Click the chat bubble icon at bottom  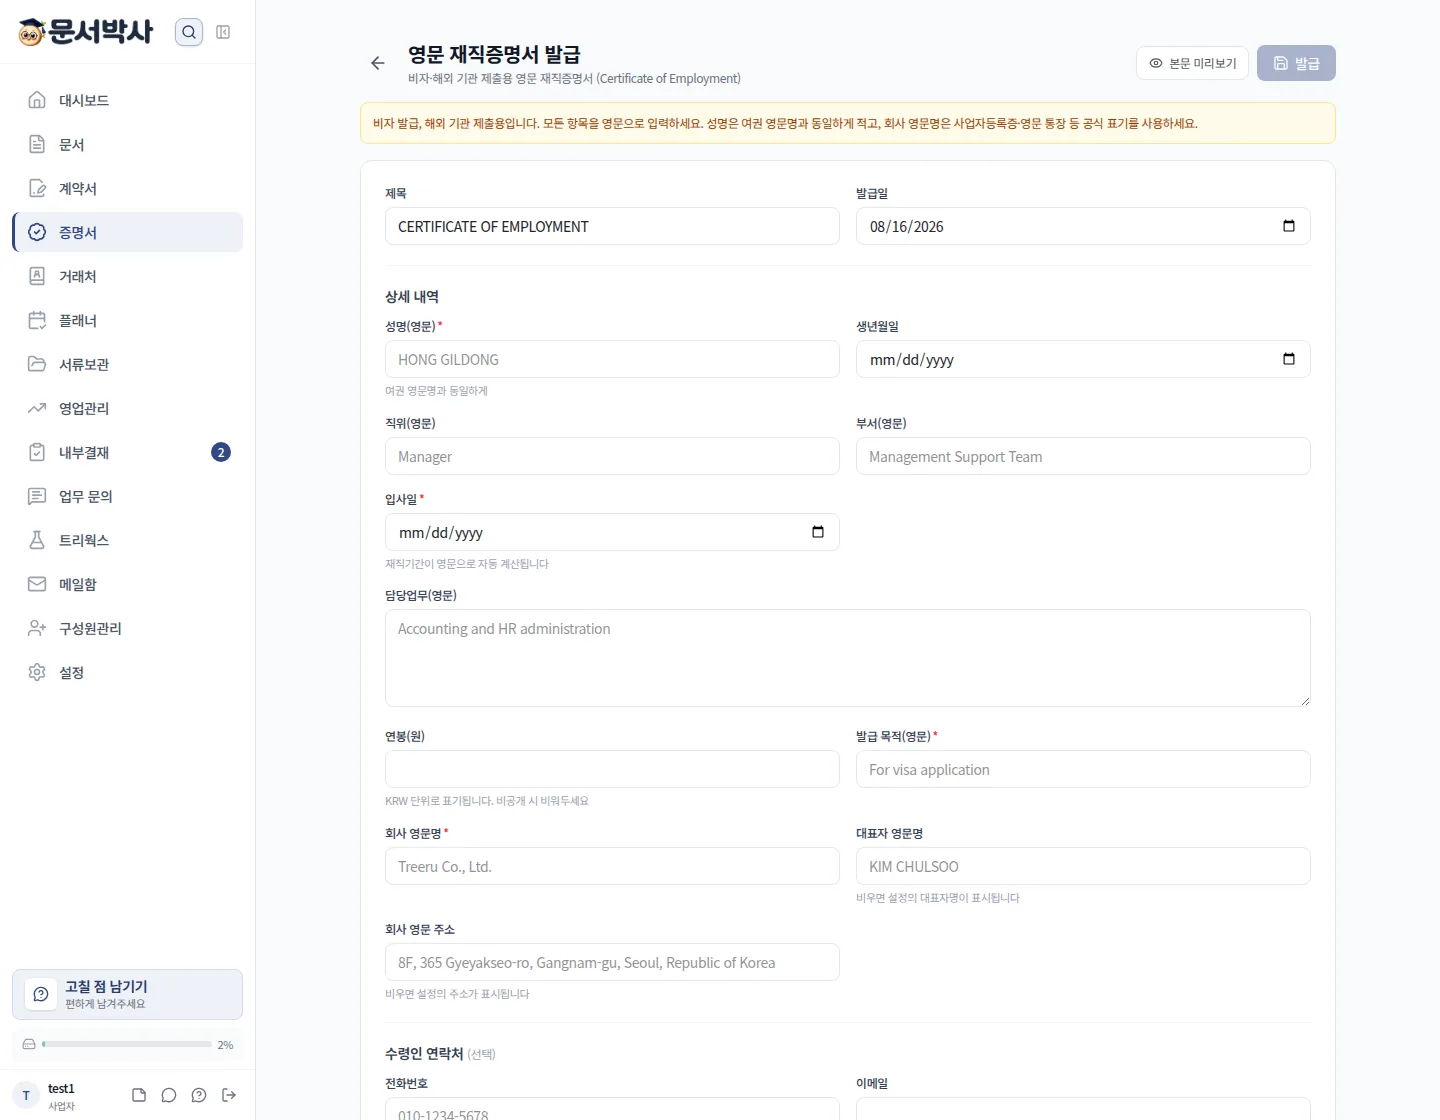tap(169, 1095)
